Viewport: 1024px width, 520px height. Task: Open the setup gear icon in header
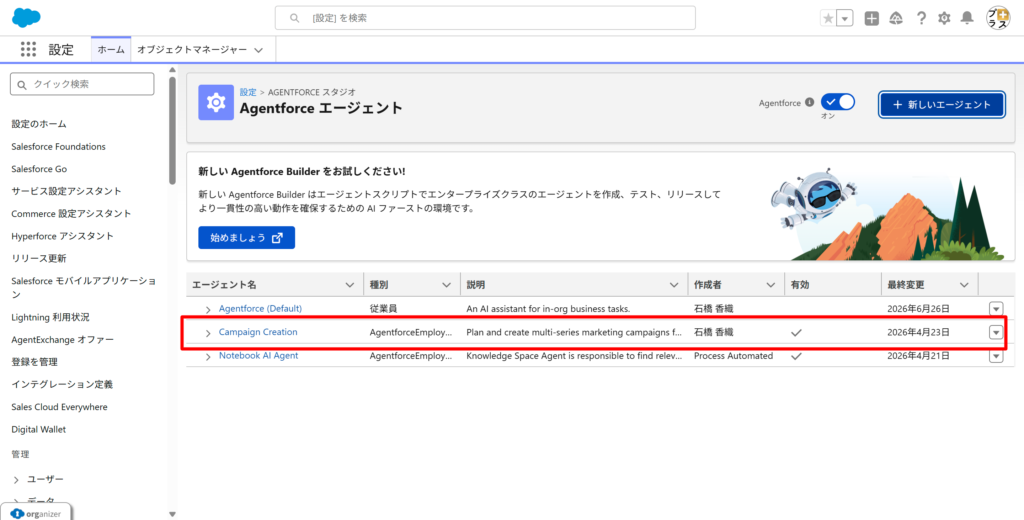click(944, 18)
